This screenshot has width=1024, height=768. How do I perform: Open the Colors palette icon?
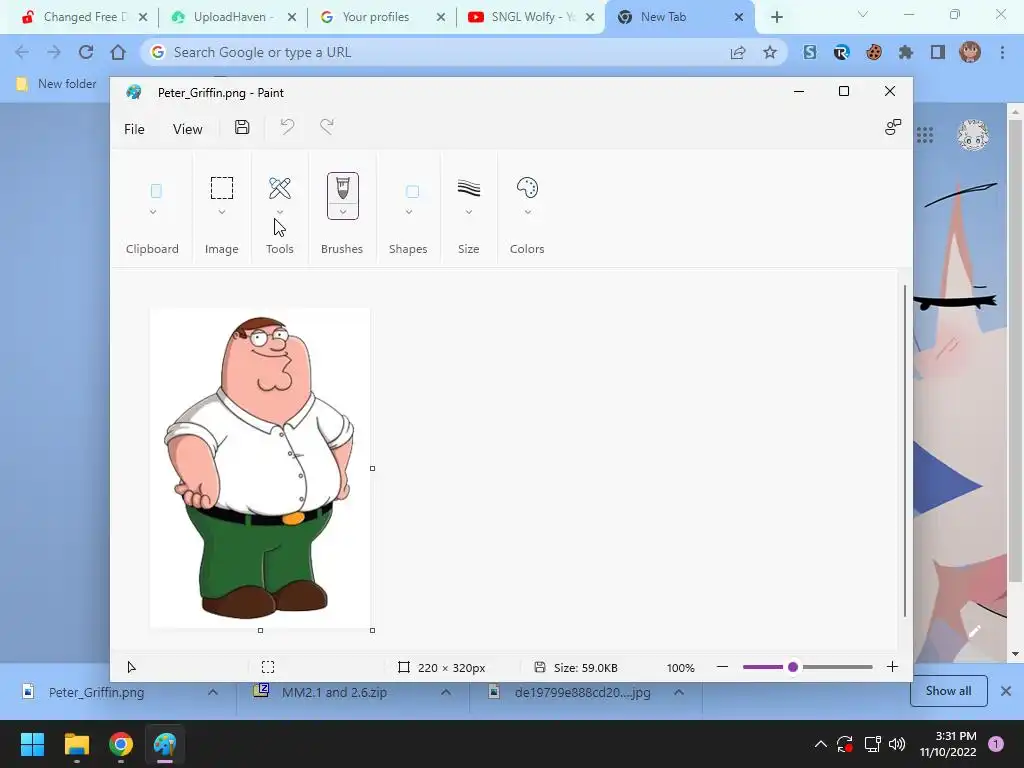tap(527, 188)
